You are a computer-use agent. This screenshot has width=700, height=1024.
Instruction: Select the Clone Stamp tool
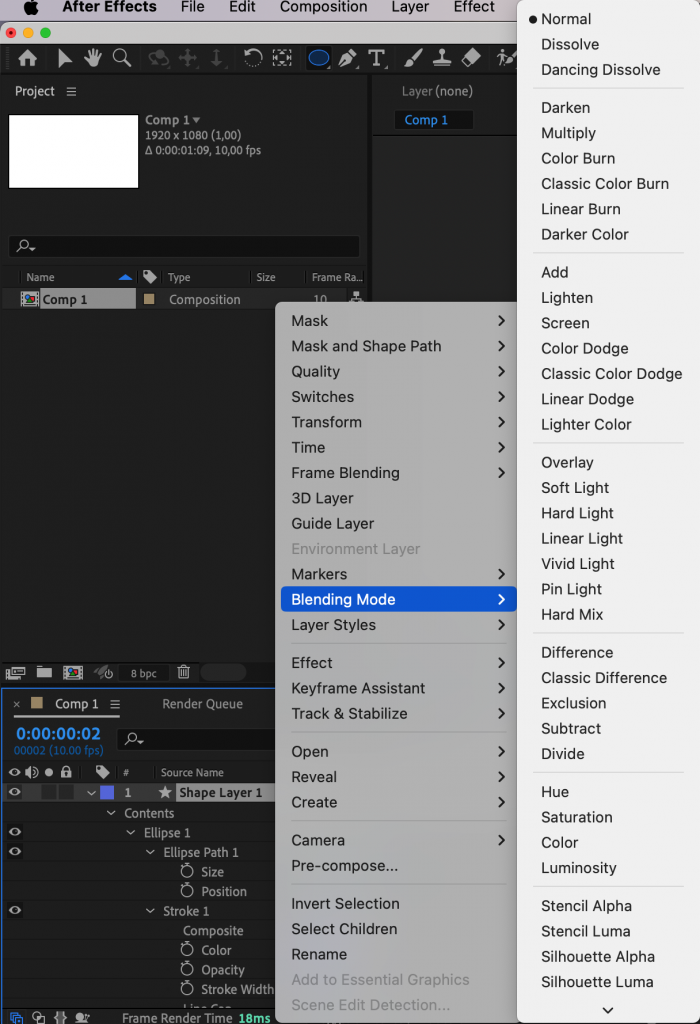click(441, 58)
